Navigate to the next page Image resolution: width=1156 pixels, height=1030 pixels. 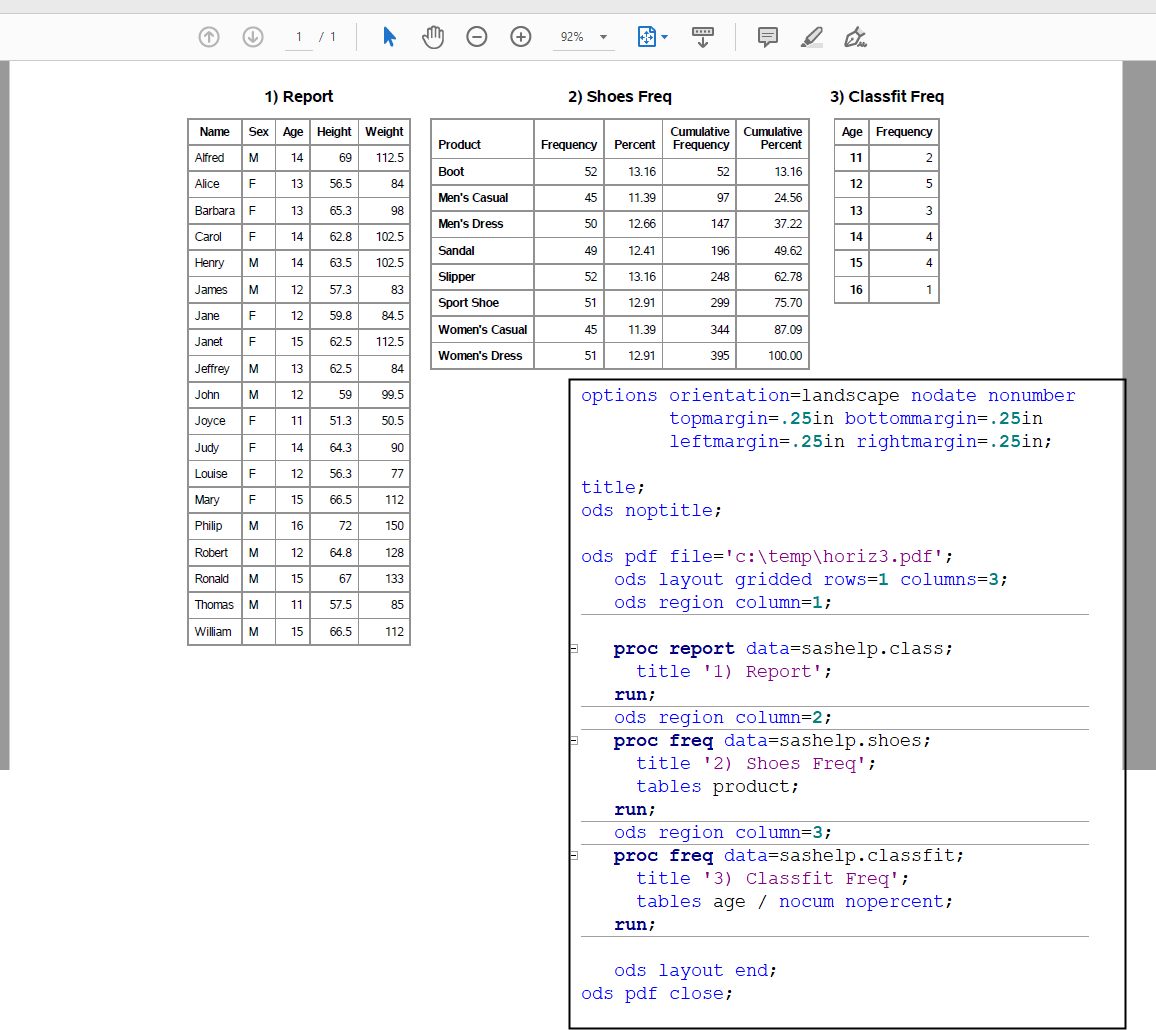point(252,36)
